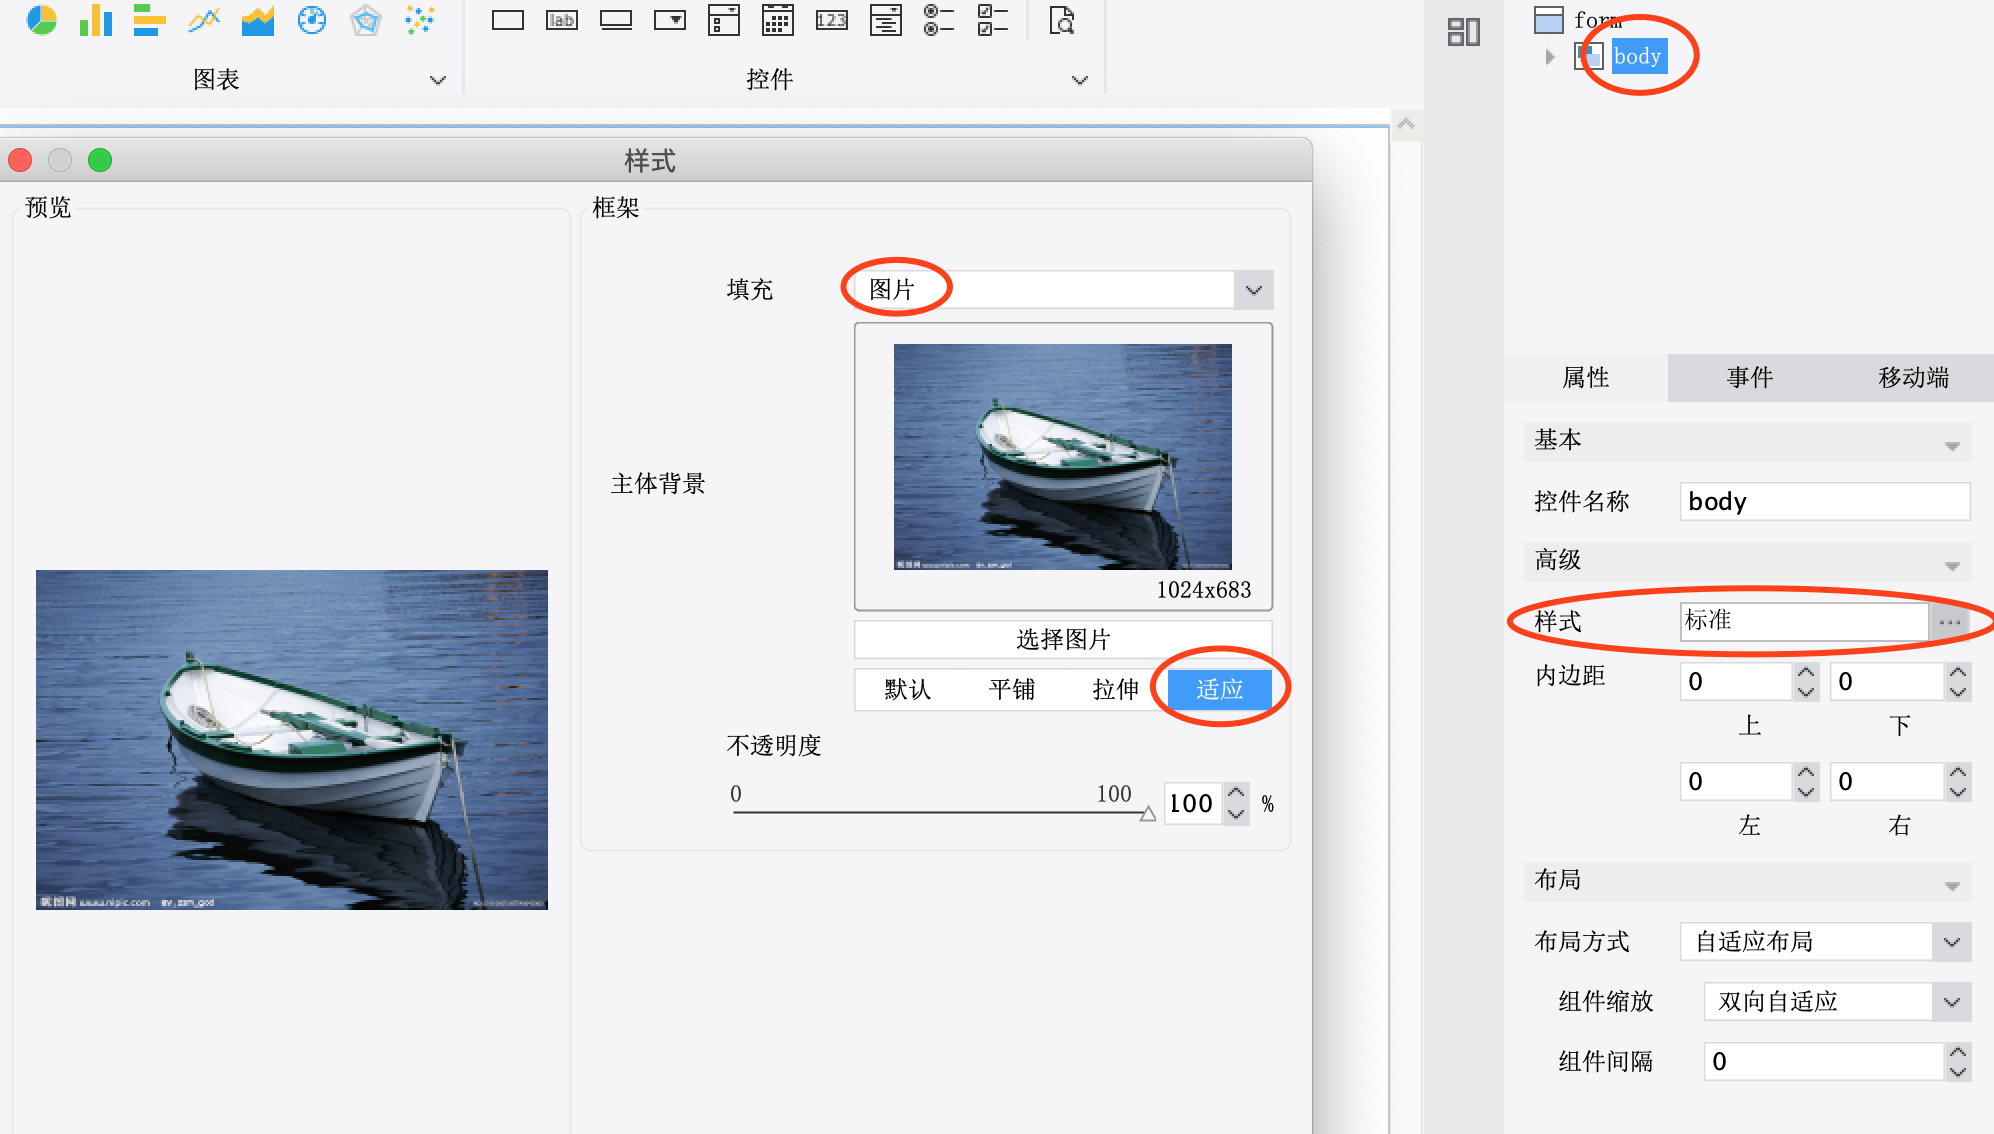The width and height of the screenshot is (1994, 1134).
Task: Insert a horizontal bar chart
Action: point(149,20)
